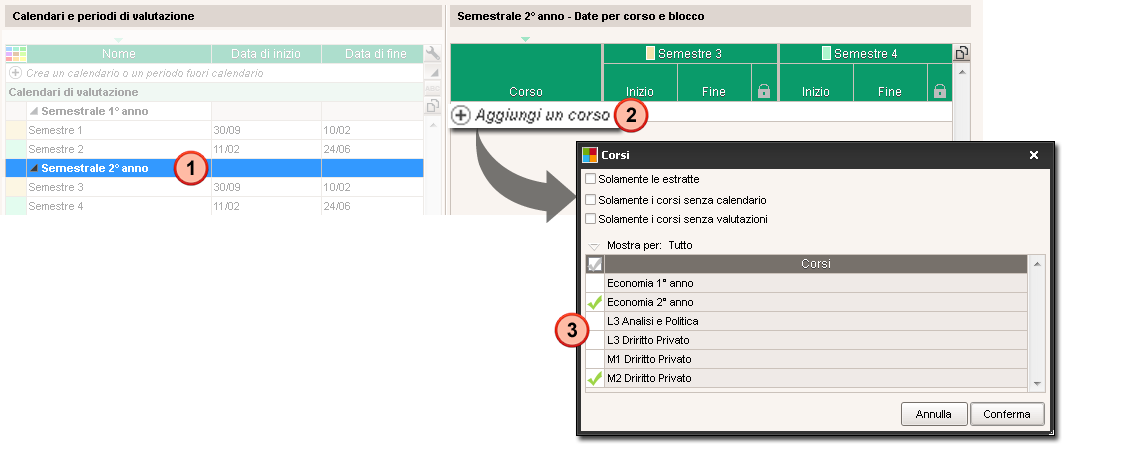
Task: Collapse the Semestrale 1° anno group
Action: click(x=34, y=111)
